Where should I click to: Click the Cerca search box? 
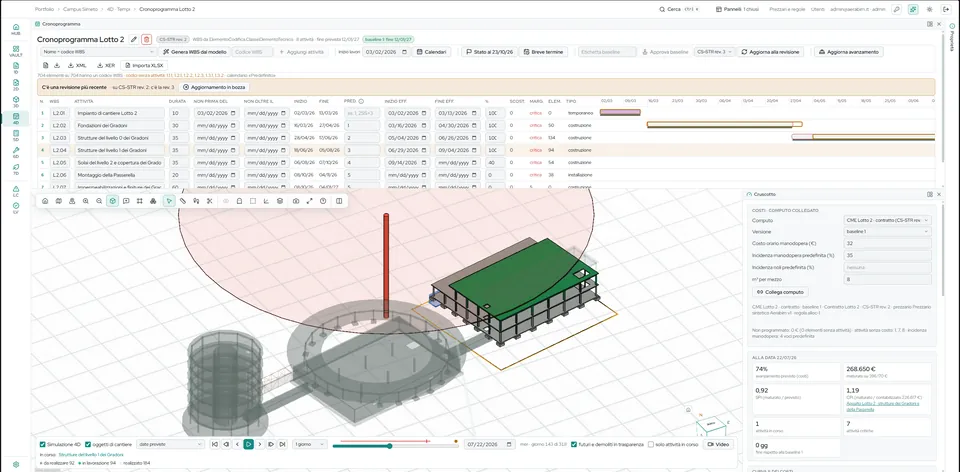point(681,9)
